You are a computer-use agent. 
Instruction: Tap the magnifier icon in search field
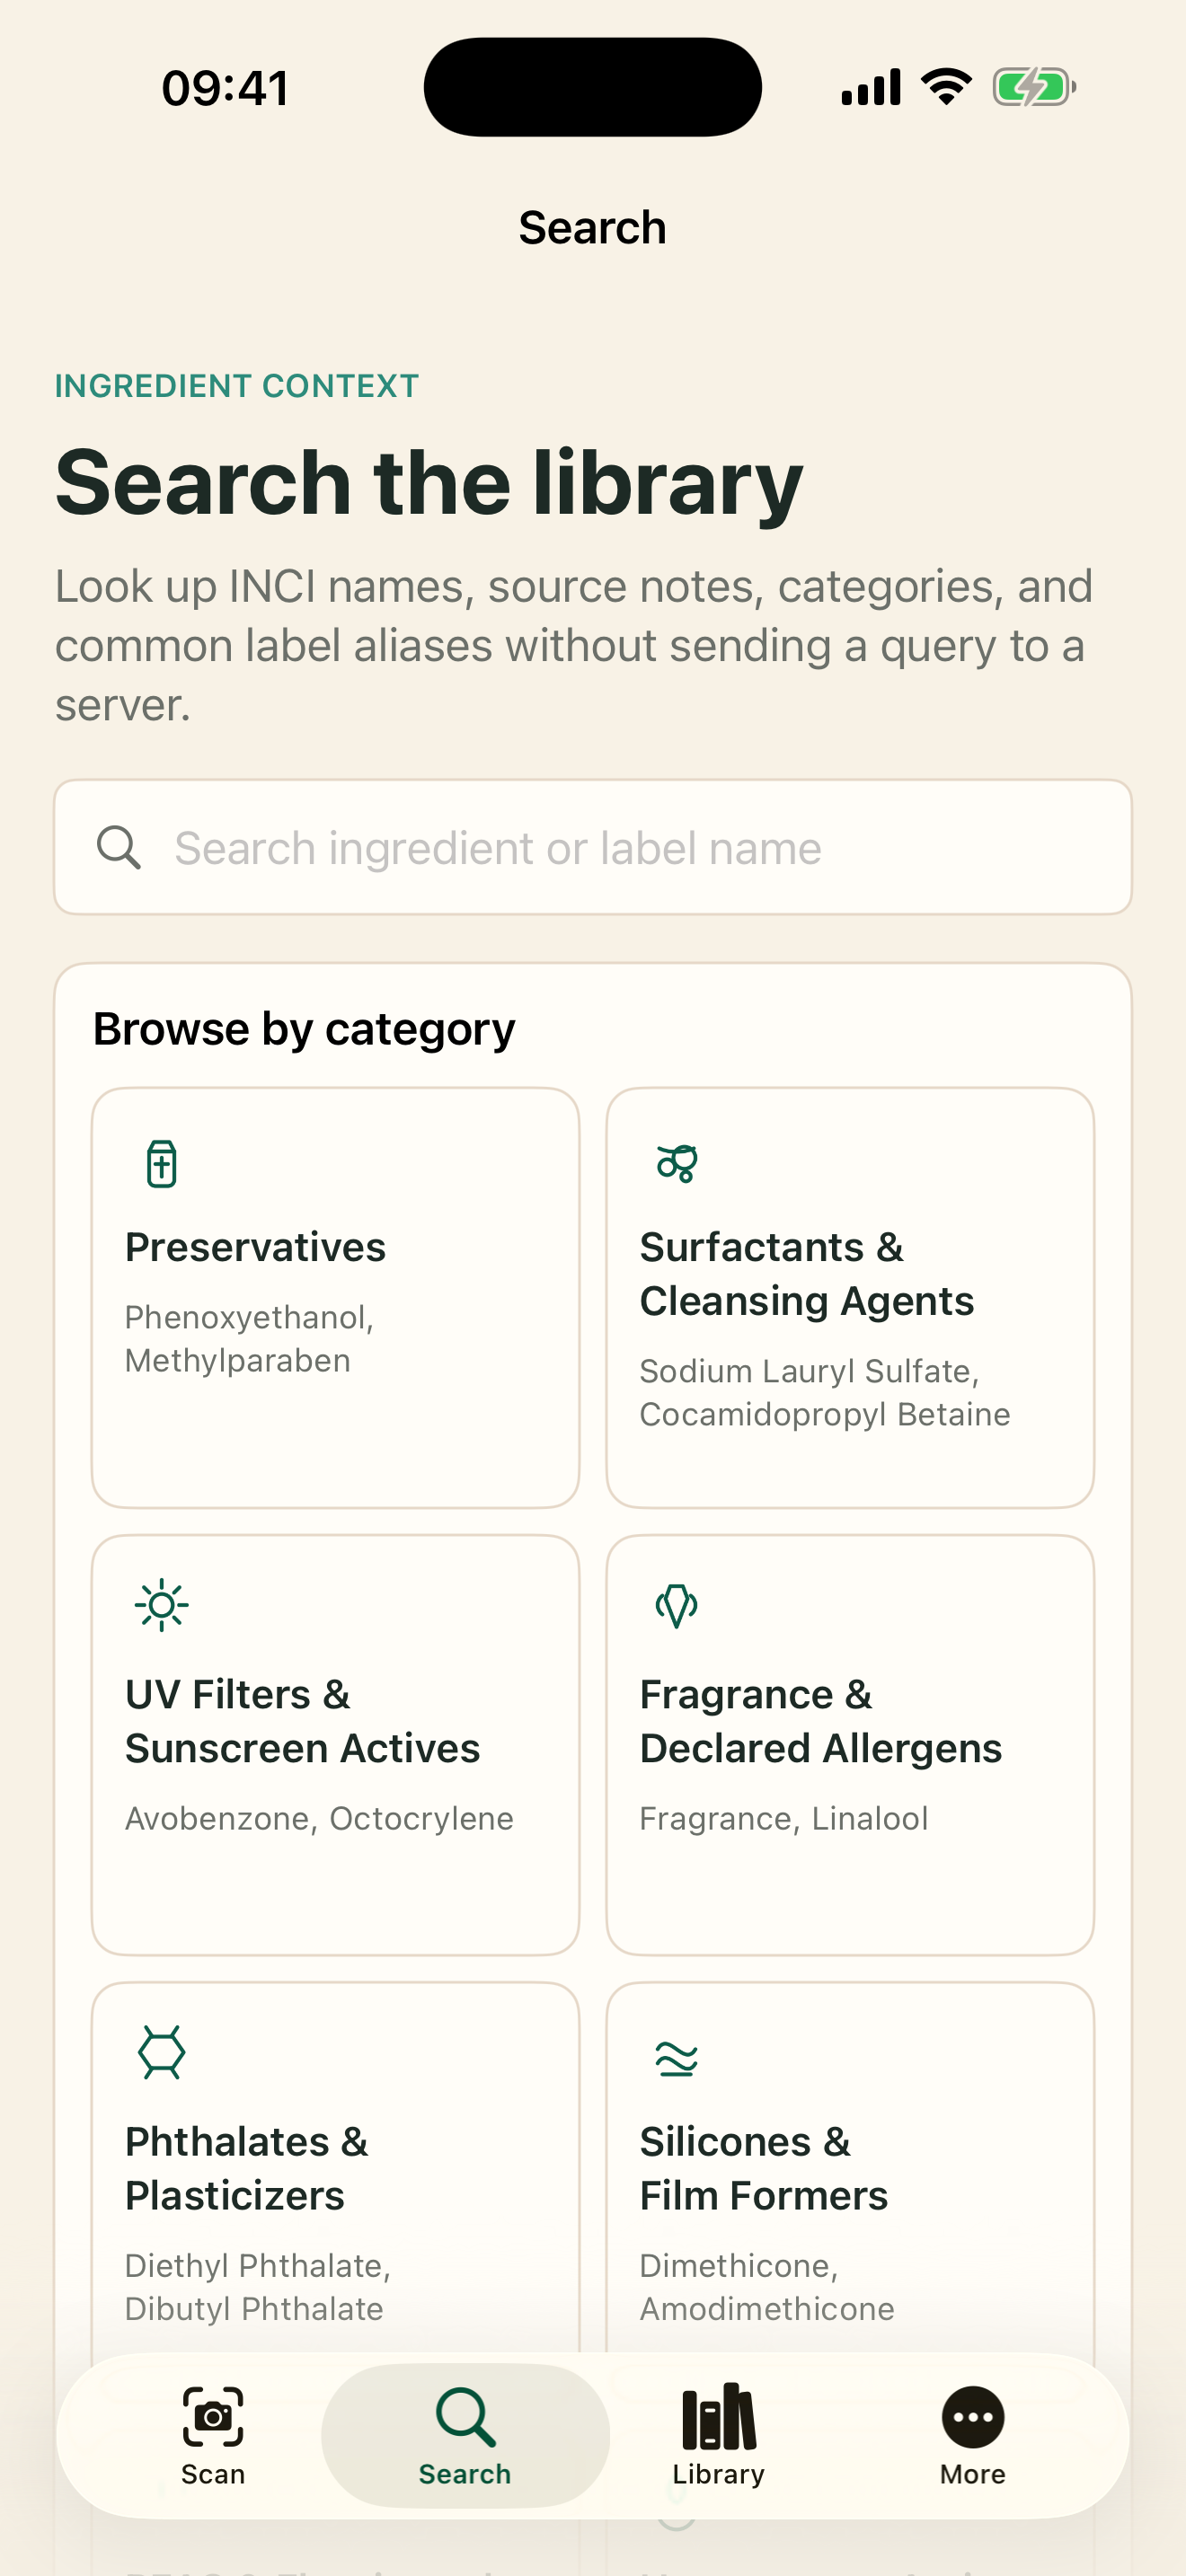click(x=118, y=847)
